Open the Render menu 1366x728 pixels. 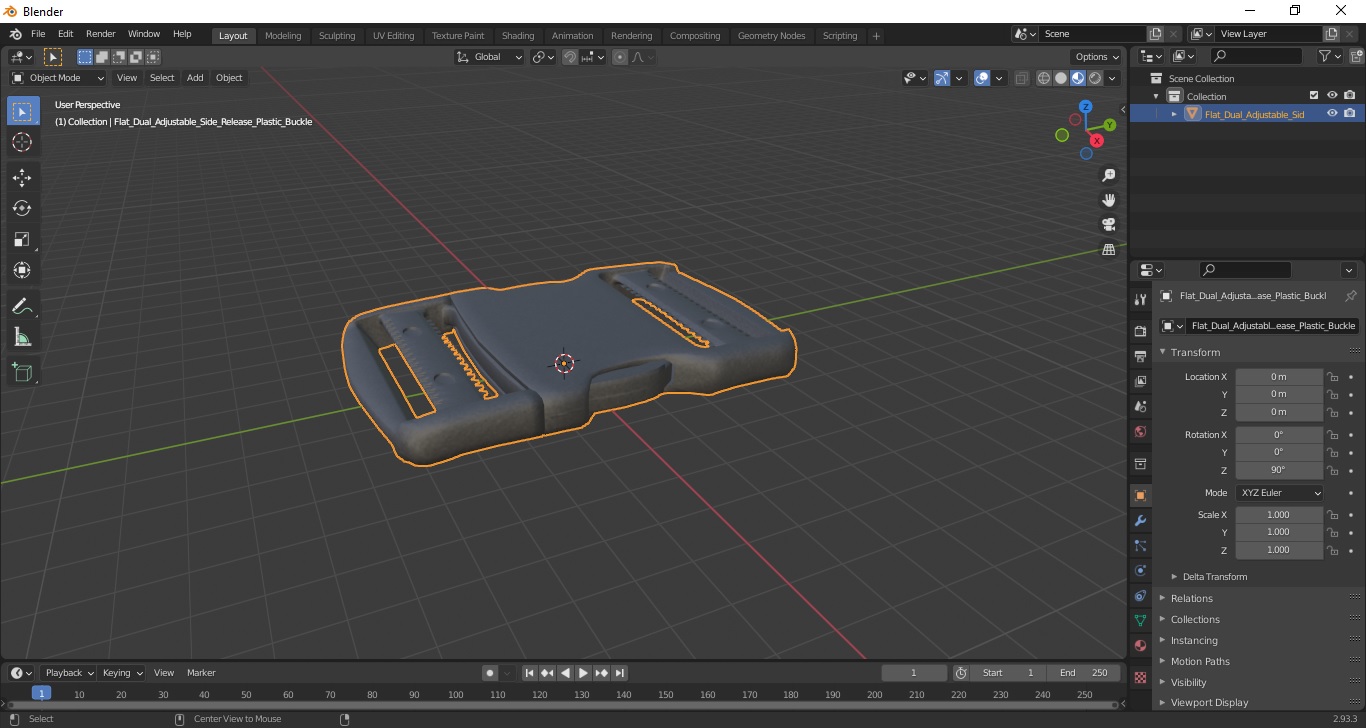(100, 34)
